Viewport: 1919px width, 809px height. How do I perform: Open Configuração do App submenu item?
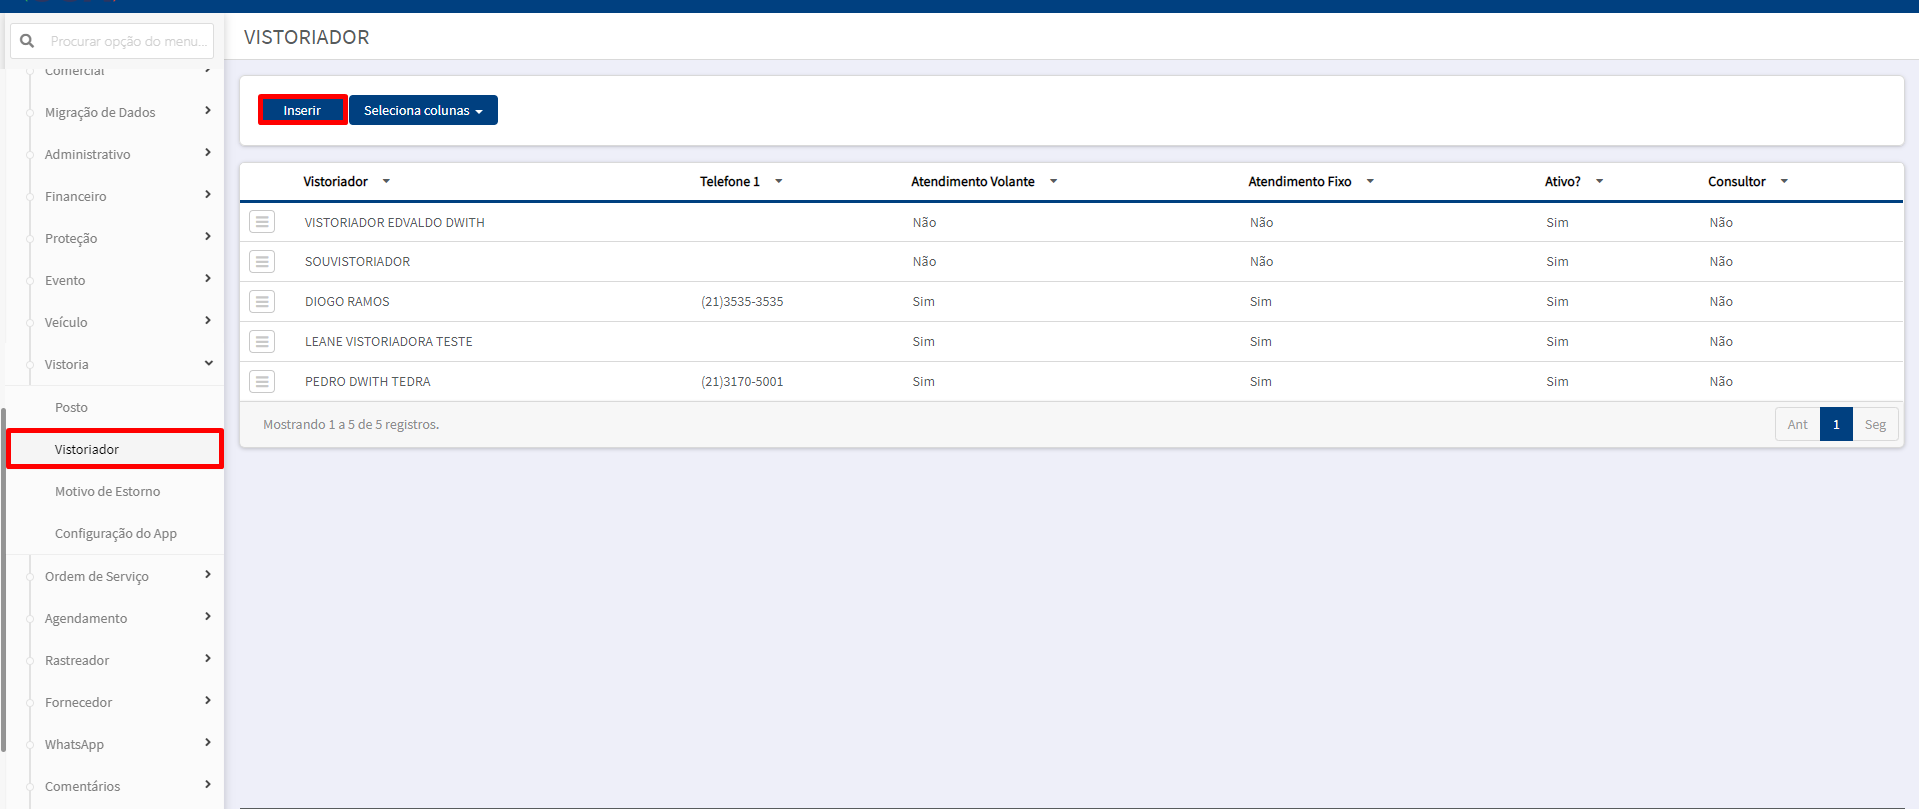click(x=116, y=533)
